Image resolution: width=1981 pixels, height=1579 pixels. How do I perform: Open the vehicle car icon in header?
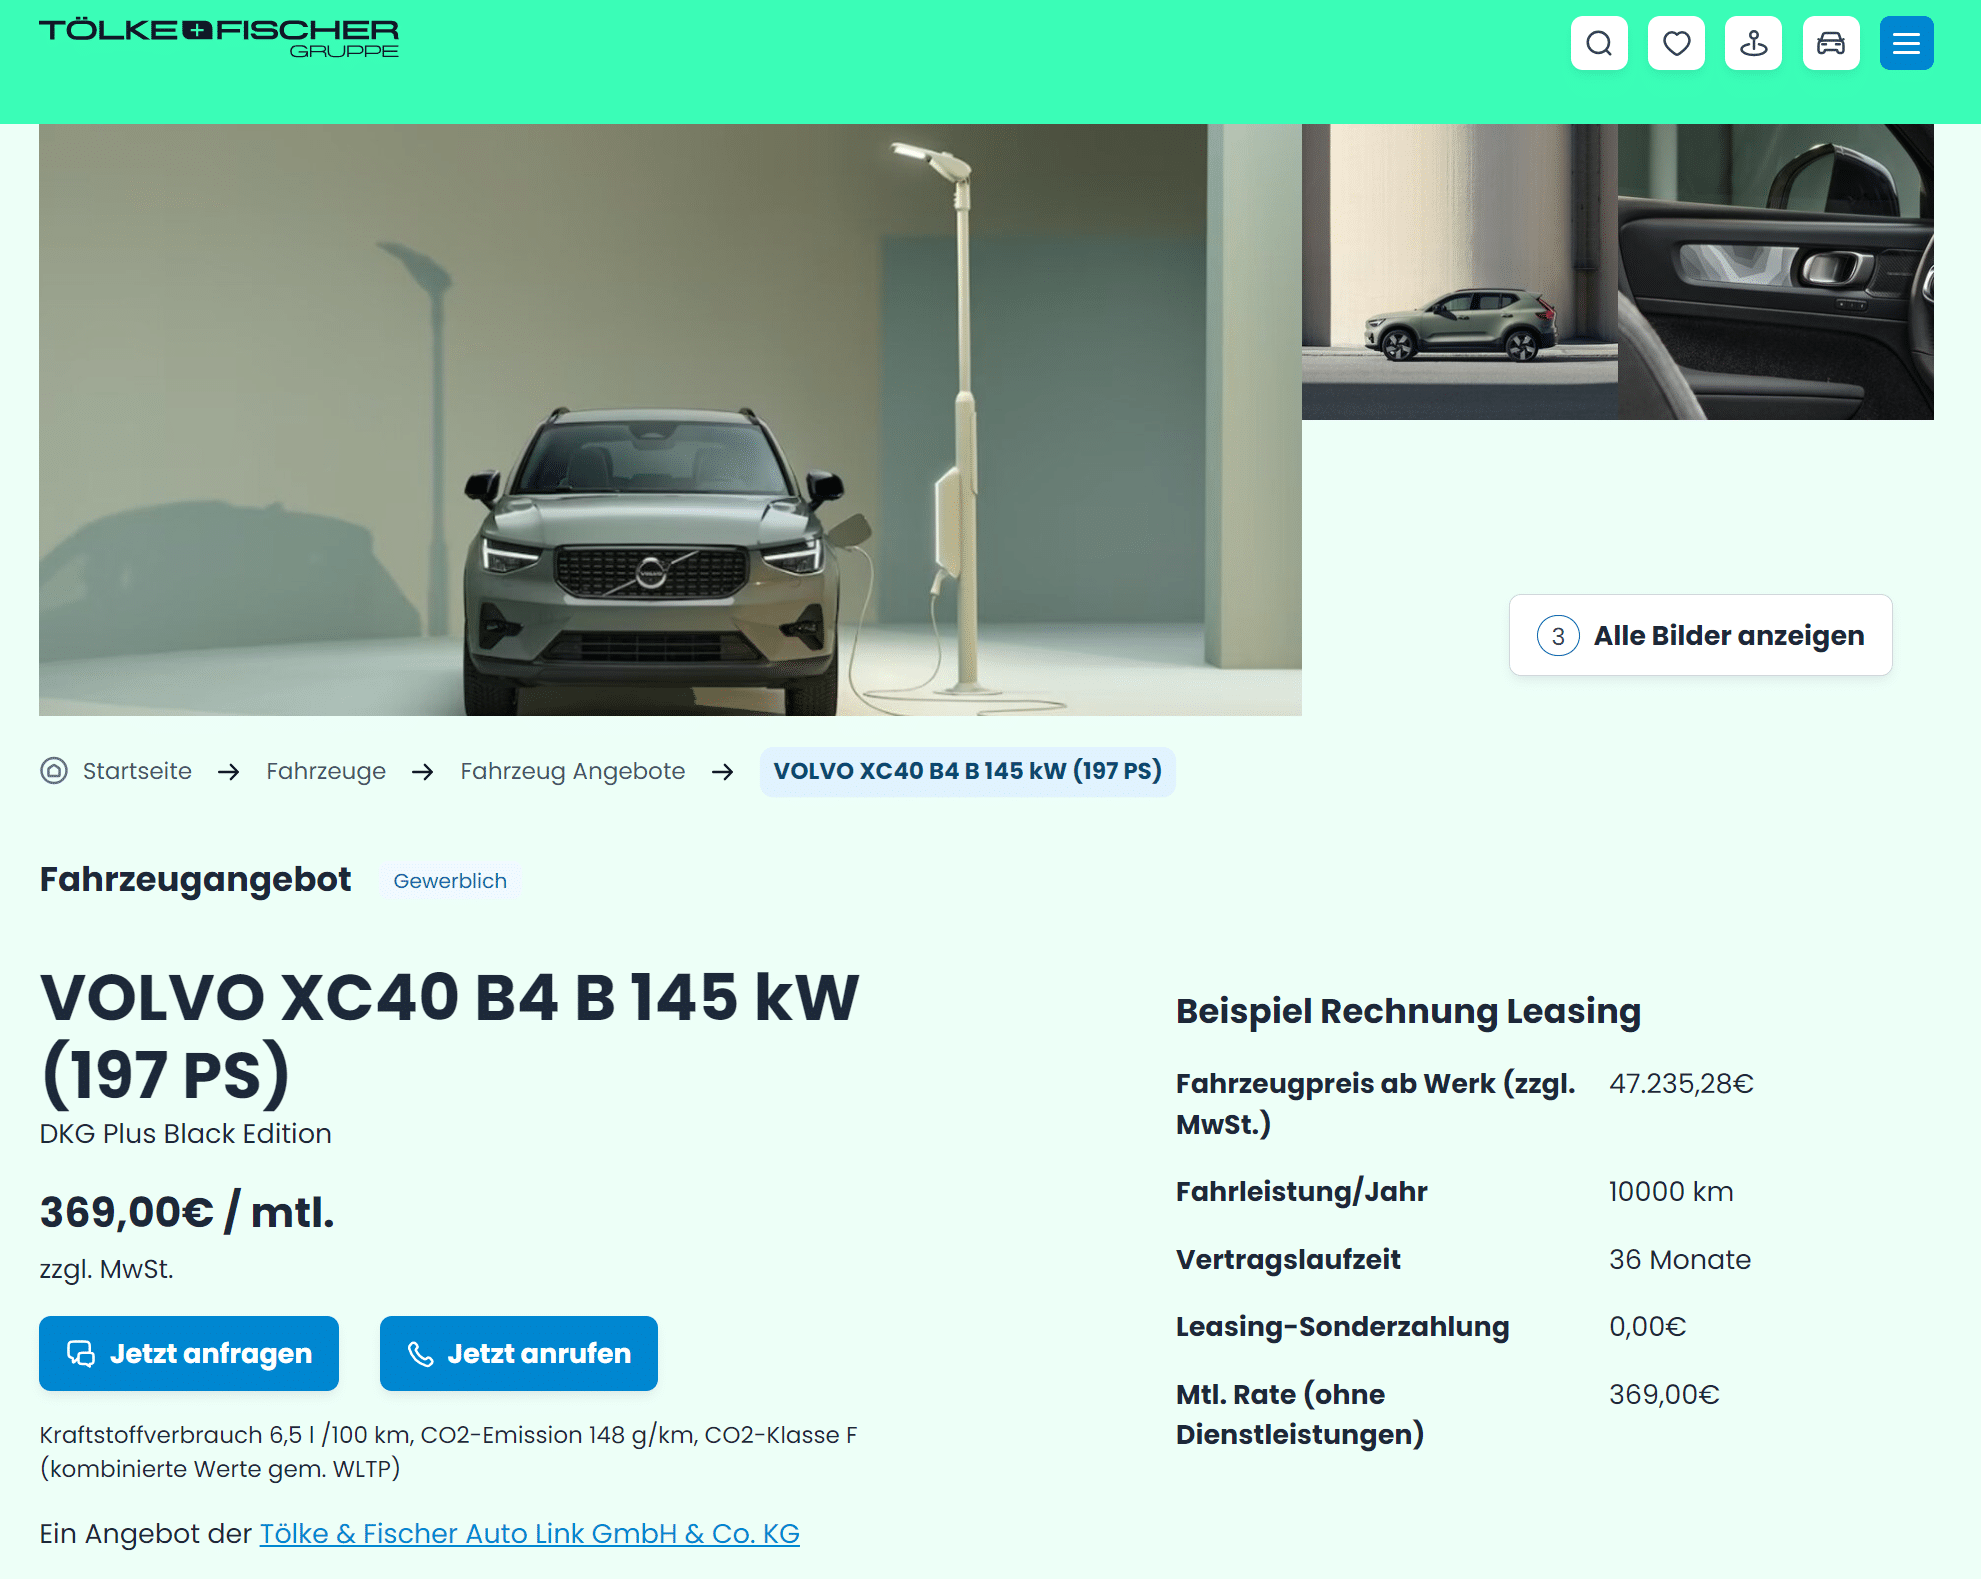[1831, 43]
